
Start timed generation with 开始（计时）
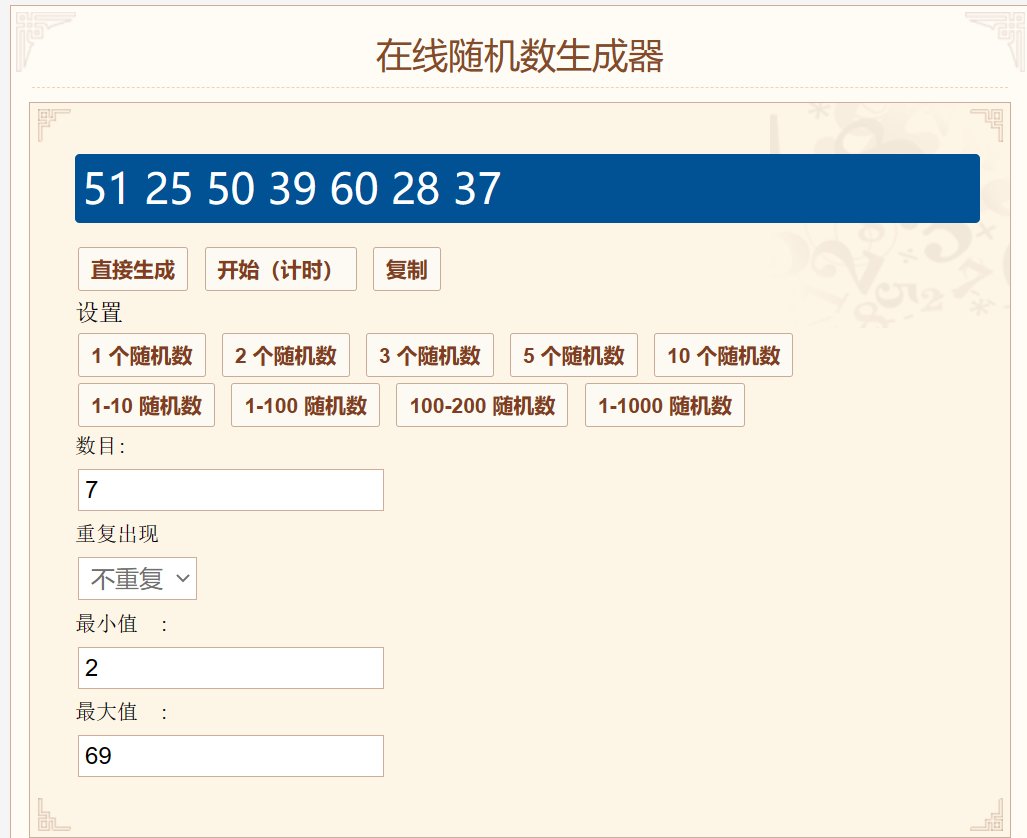click(281, 269)
